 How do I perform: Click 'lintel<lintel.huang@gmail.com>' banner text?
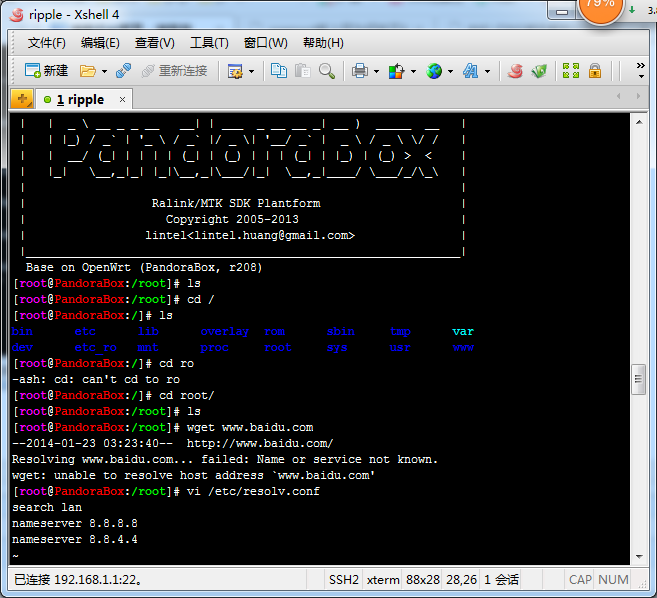250,236
